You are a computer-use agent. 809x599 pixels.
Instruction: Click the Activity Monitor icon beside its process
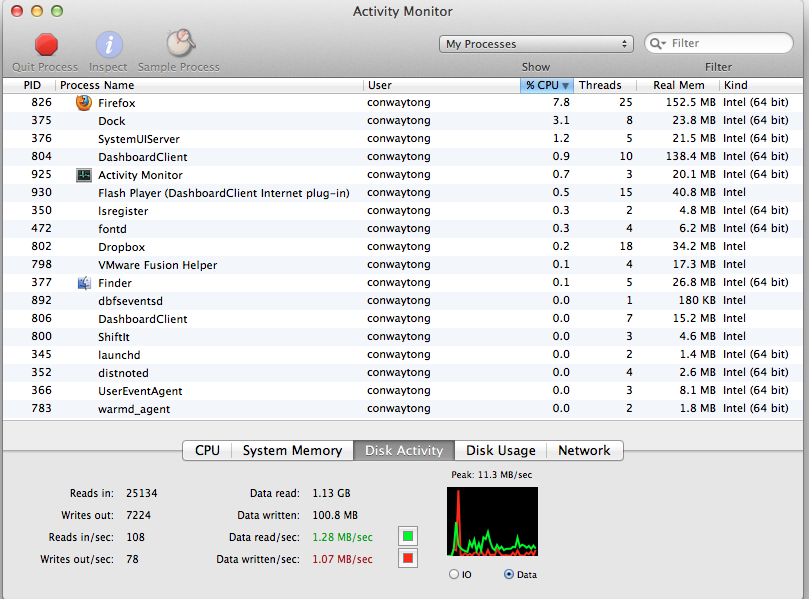pyautogui.click(x=83, y=175)
